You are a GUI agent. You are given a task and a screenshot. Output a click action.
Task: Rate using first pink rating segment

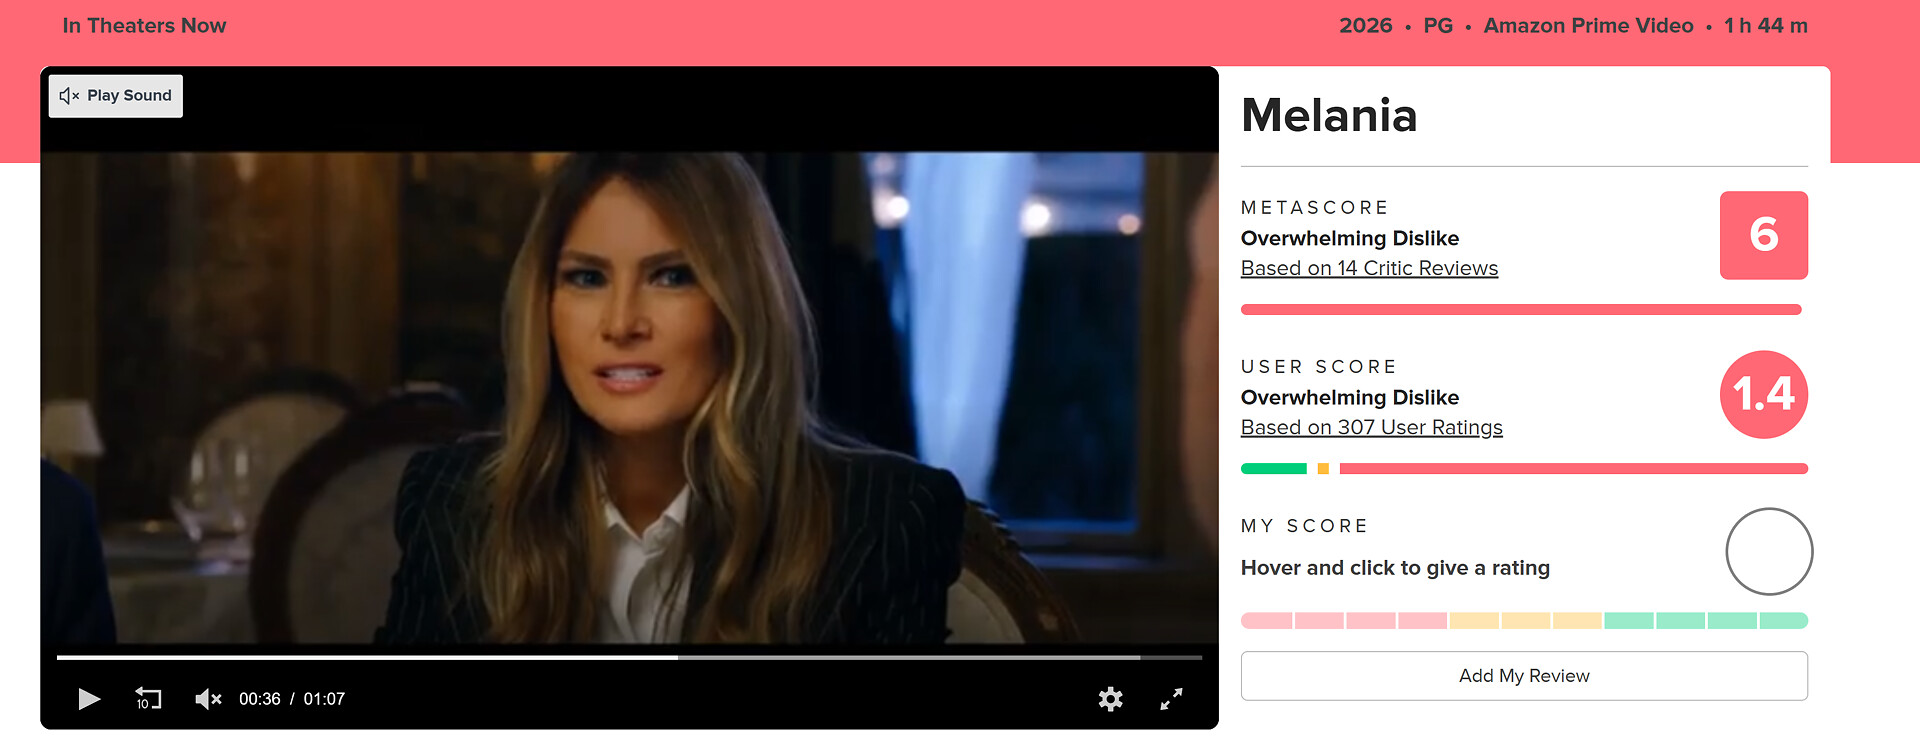1267,621
